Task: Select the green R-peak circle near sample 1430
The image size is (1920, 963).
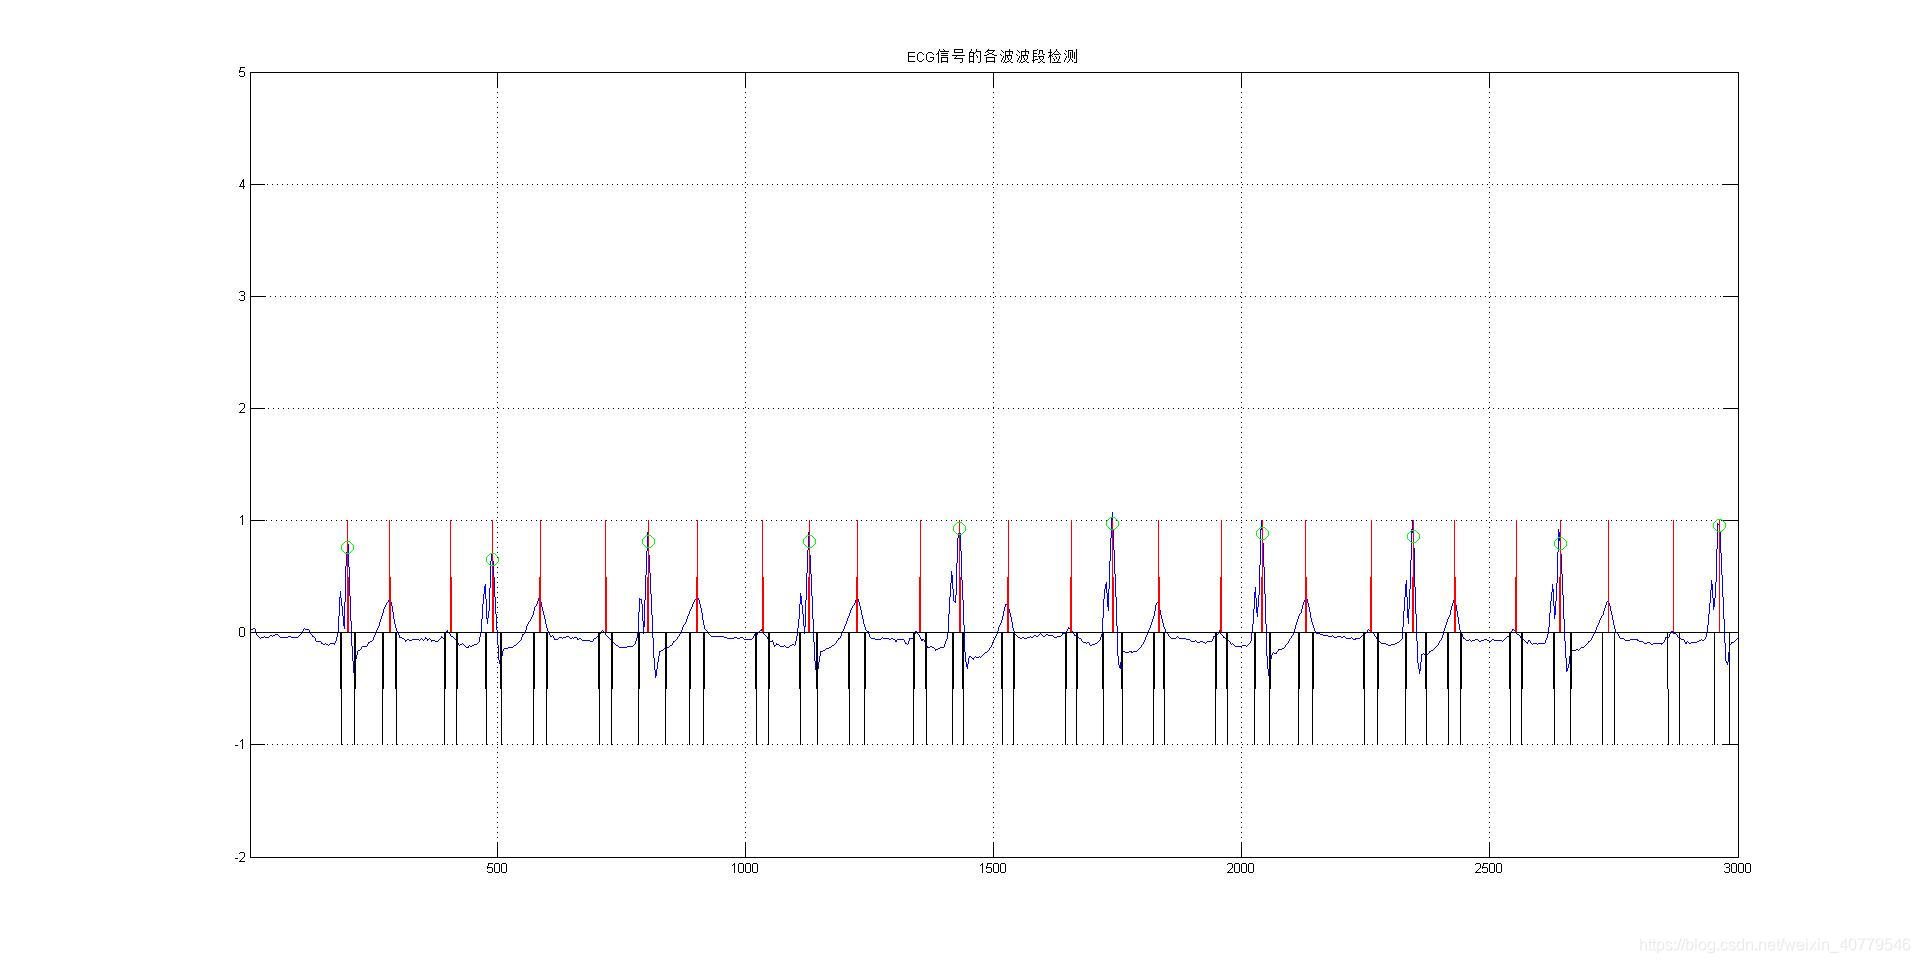Action: pyautogui.click(x=959, y=528)
